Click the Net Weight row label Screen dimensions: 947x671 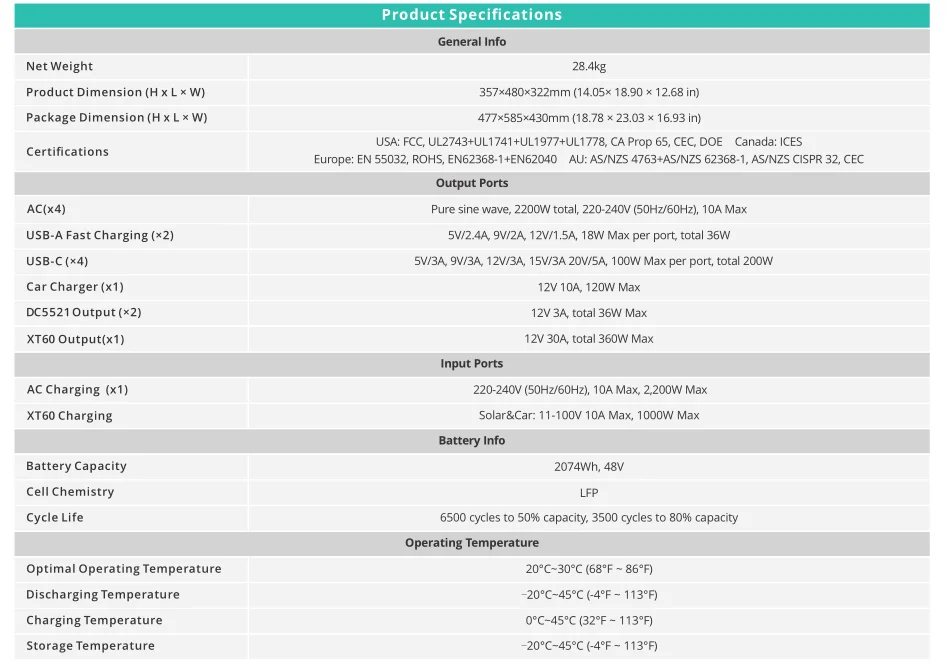point(59,67)
